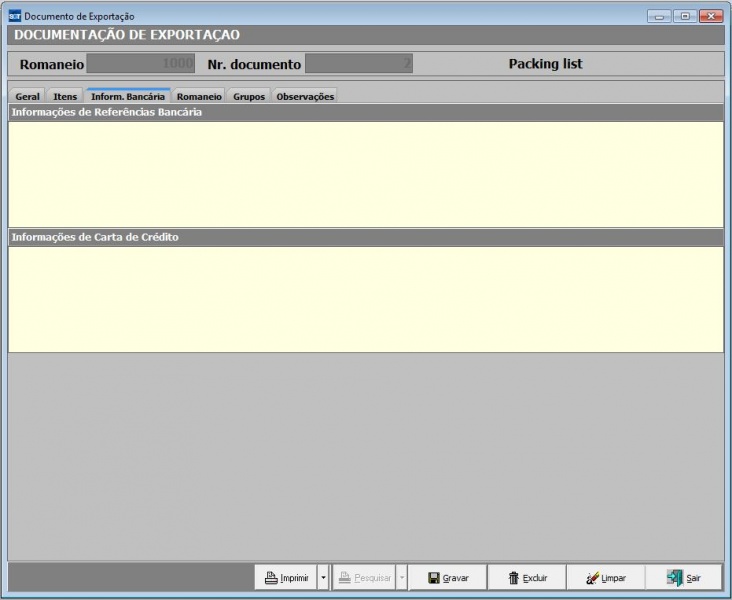Clear the form with Limpar

click(x=606, y=578)
